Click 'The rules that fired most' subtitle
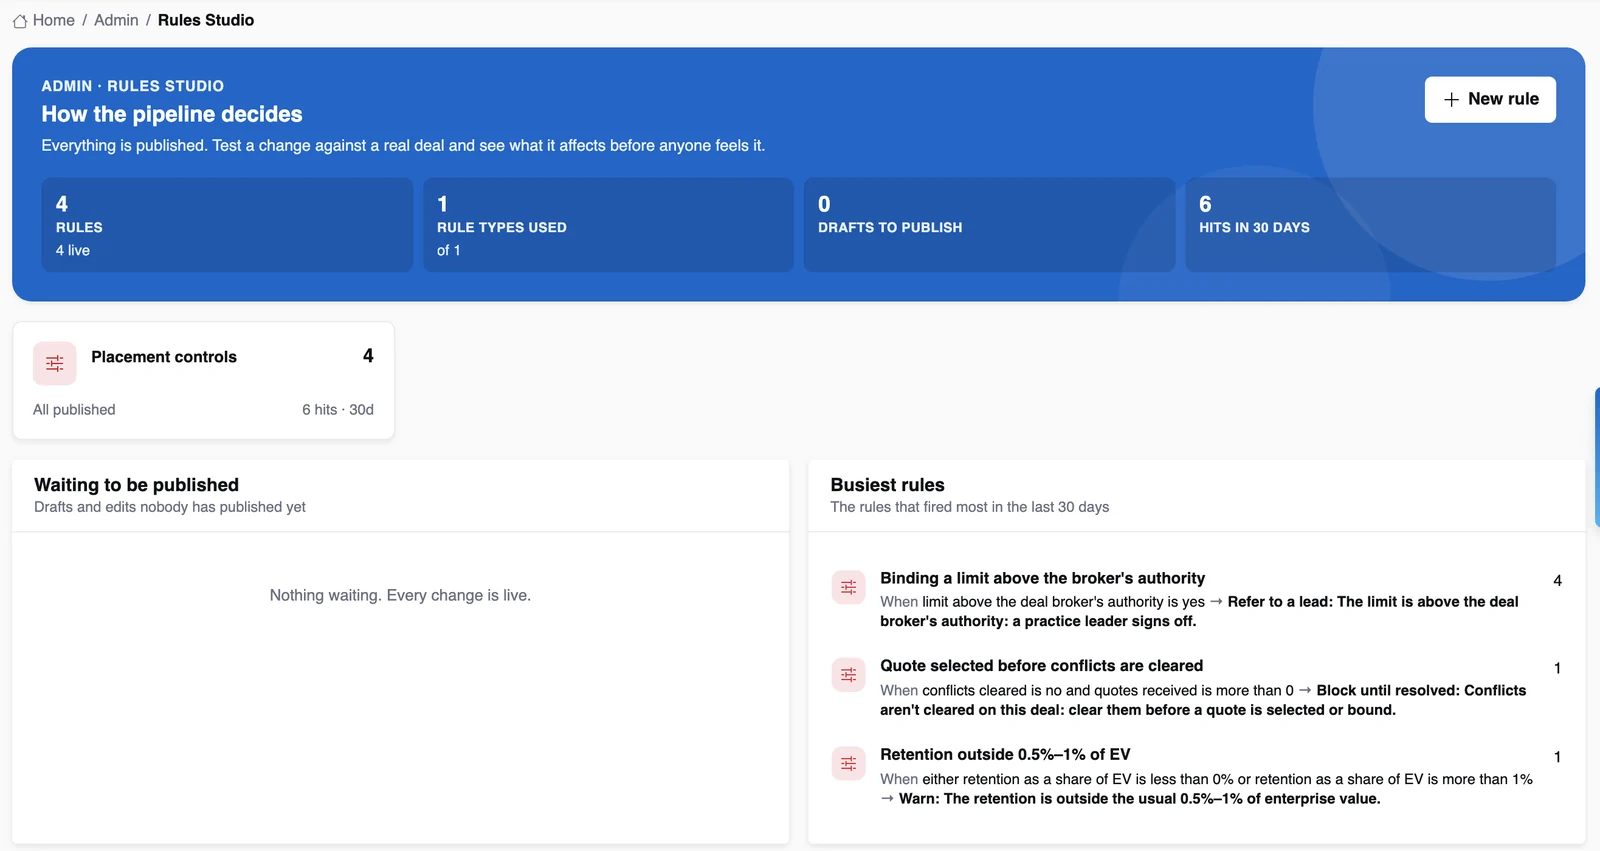Screen dimensions: 1600x851 point(969,507)
